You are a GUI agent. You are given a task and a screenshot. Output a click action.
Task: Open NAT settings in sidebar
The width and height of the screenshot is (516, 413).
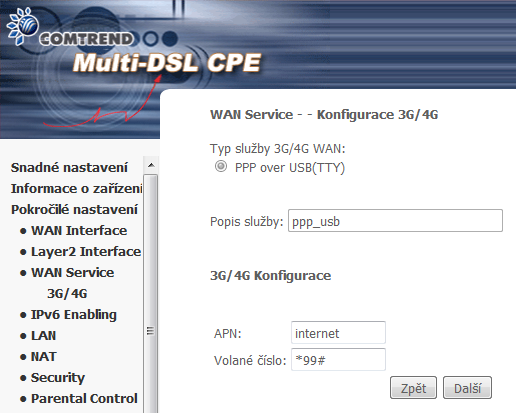pos(44,357)
